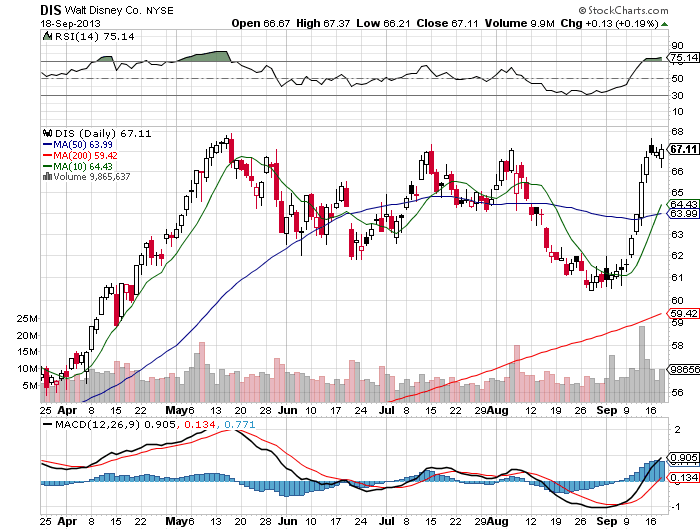The width and height of the screenshot is (700, 530).
Task: Click the Volume 9,865,637 legend entry
Action: pyautogui.click(x=92, y=177)
